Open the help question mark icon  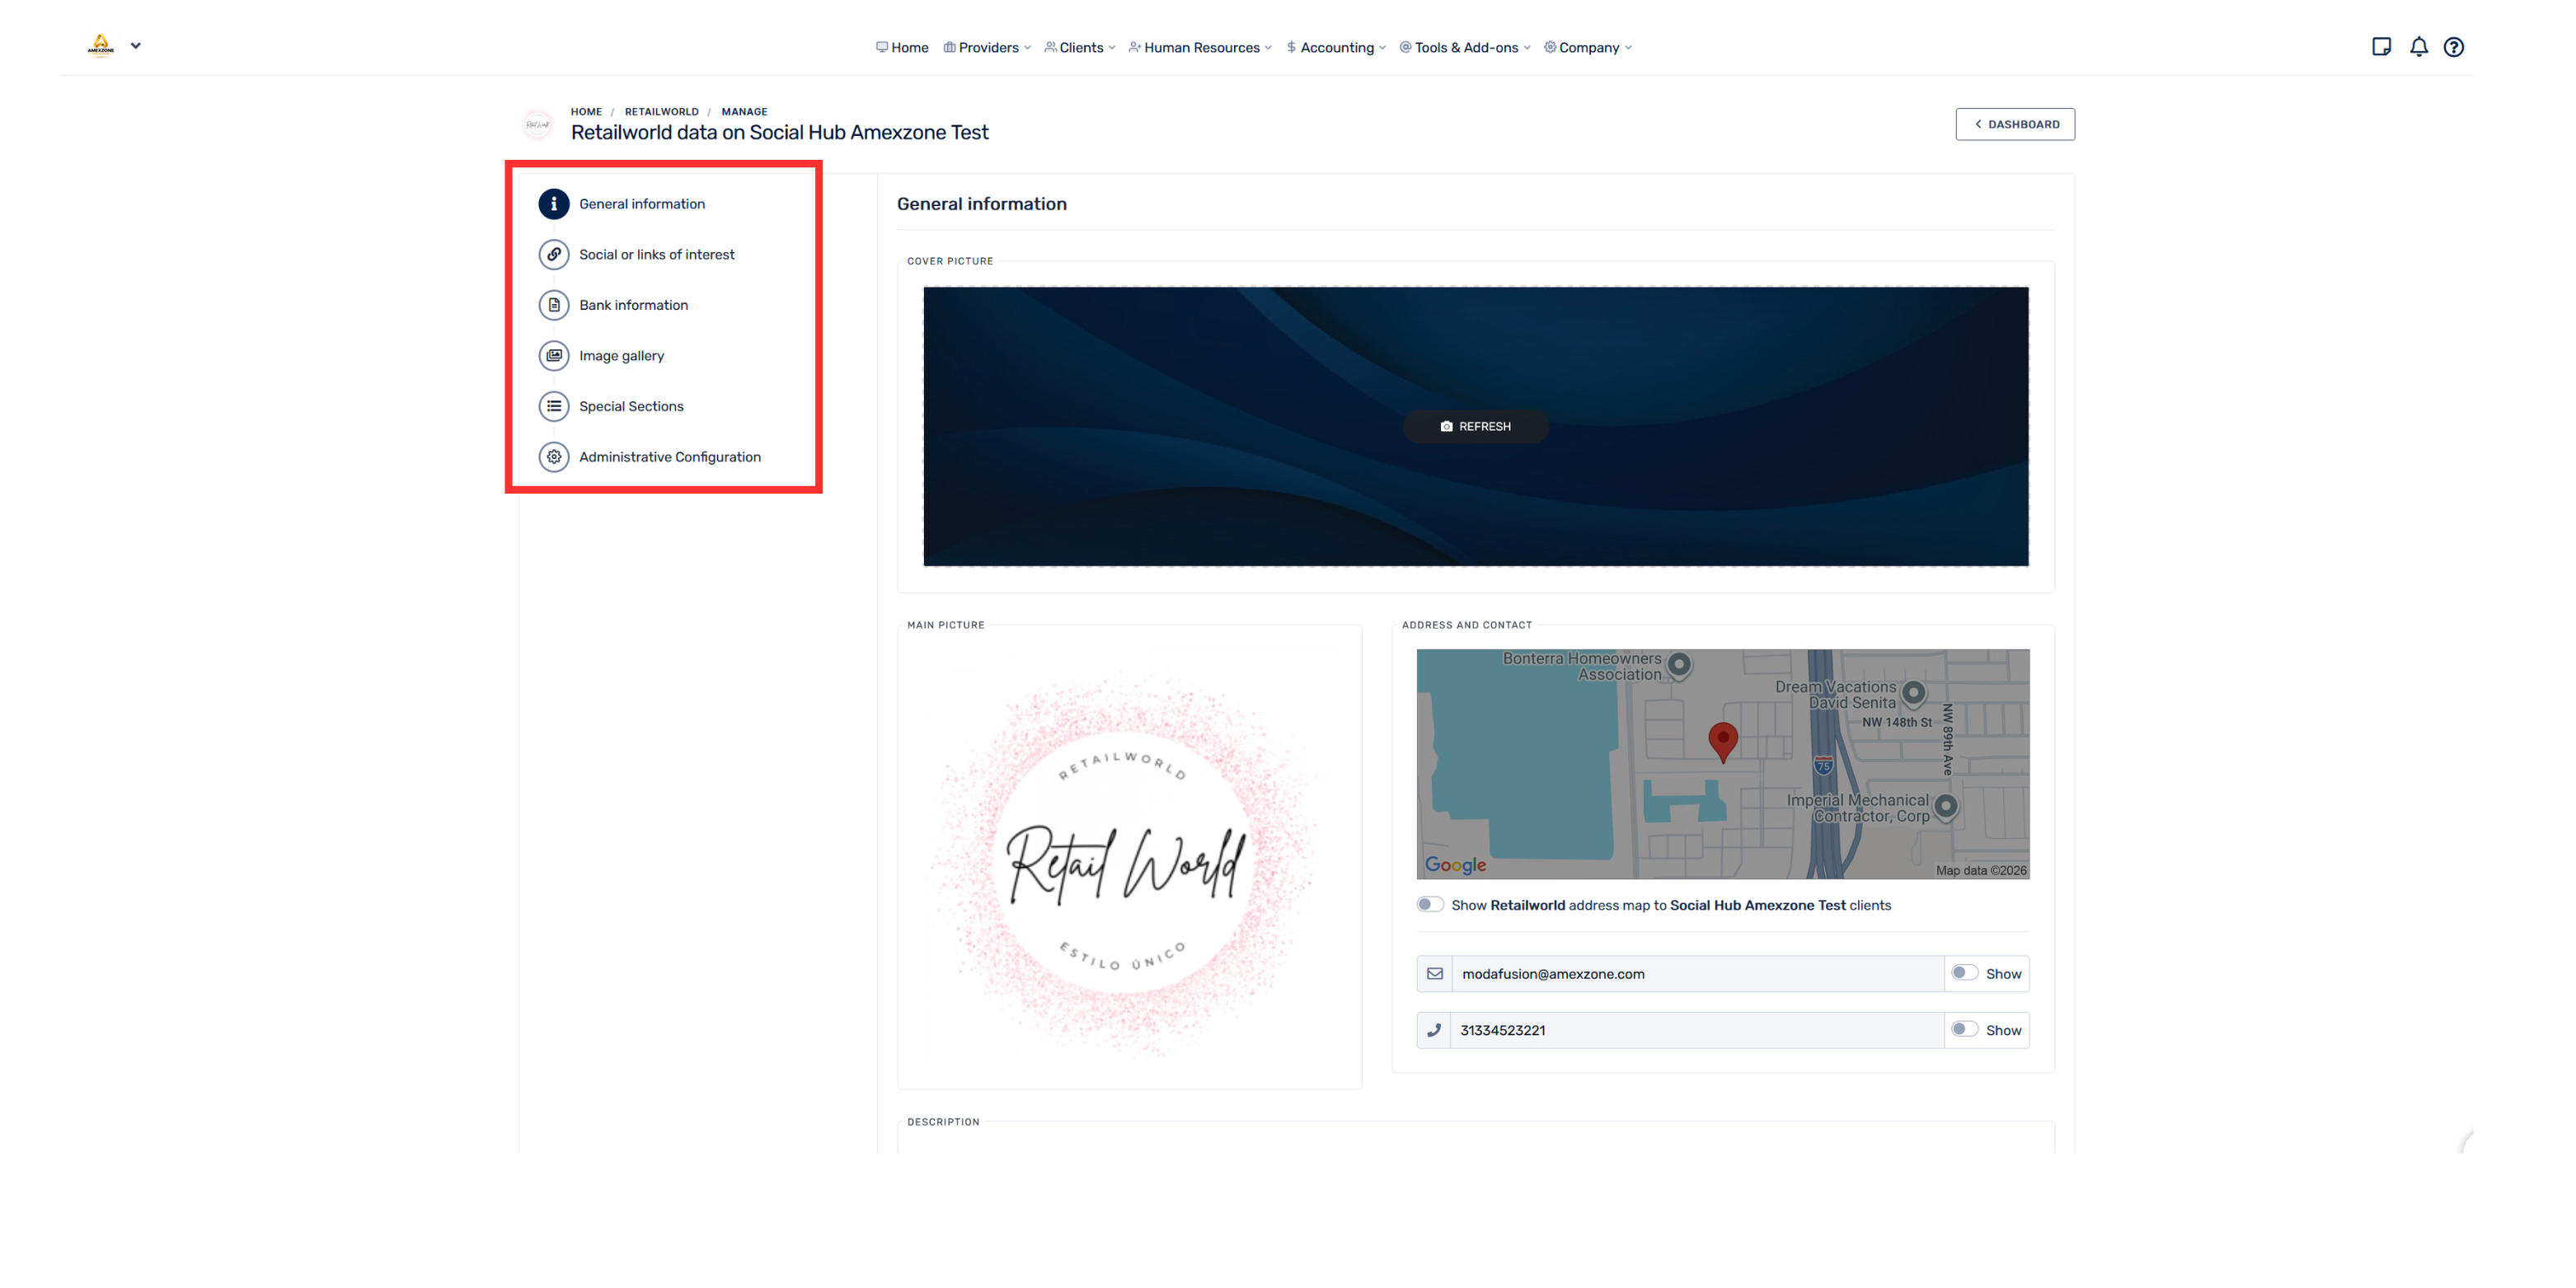(2453, 47)
